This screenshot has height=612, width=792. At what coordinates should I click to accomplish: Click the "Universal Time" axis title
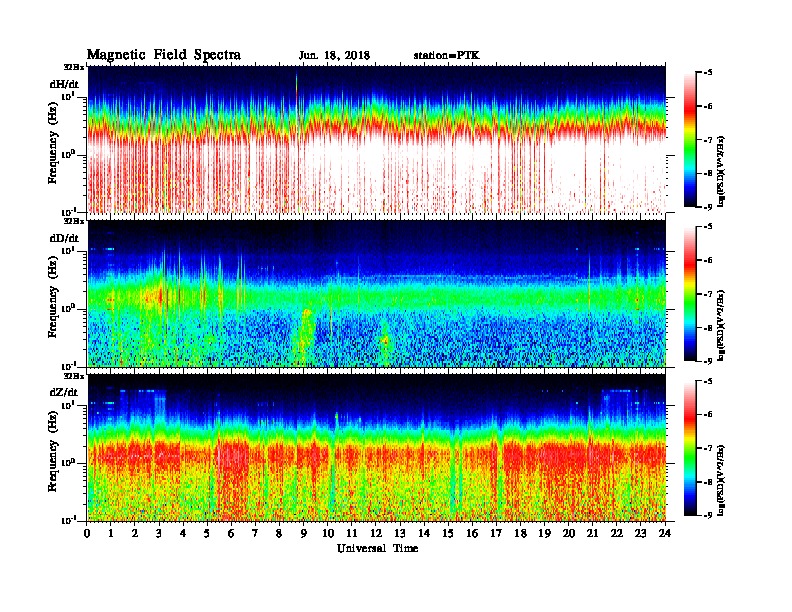[377, 548]
